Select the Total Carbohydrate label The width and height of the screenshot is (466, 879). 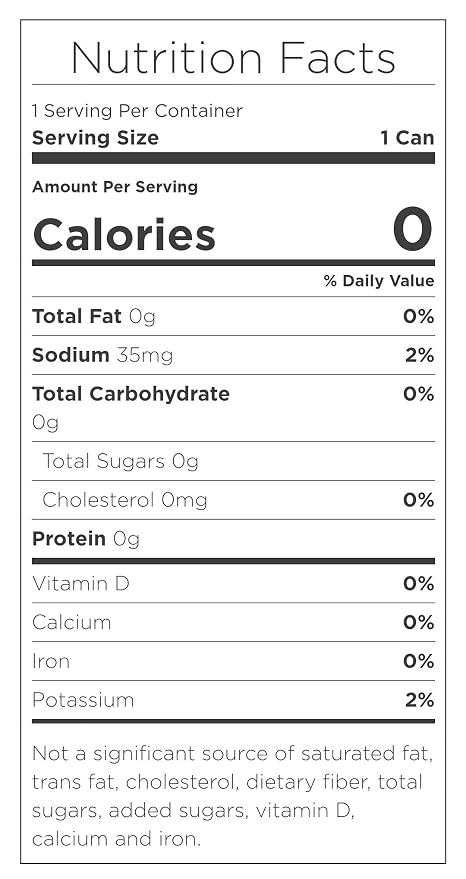tap(131, 395)
